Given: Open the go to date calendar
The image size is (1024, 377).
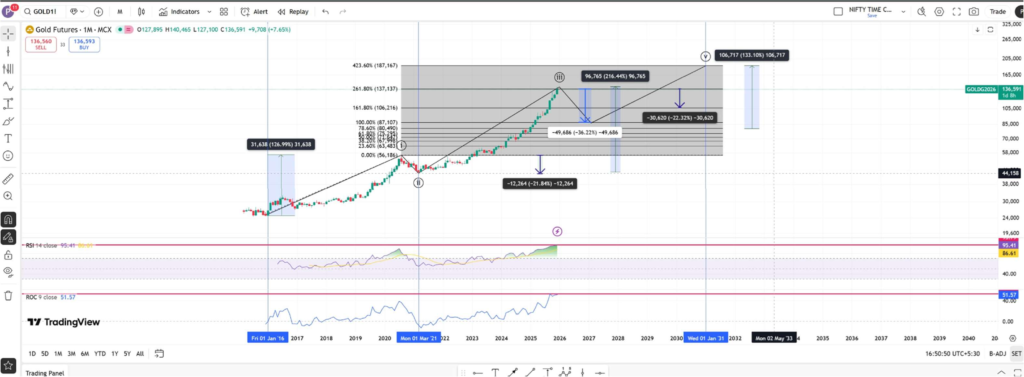Looking at the screenshot, I should pos(159,353).
